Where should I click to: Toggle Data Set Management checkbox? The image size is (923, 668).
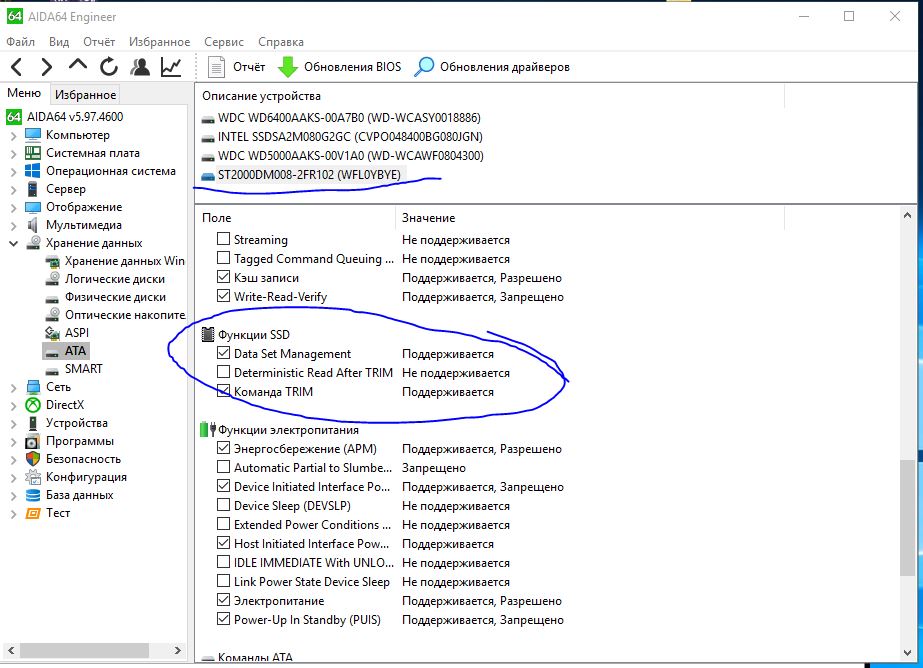point(223,353)
